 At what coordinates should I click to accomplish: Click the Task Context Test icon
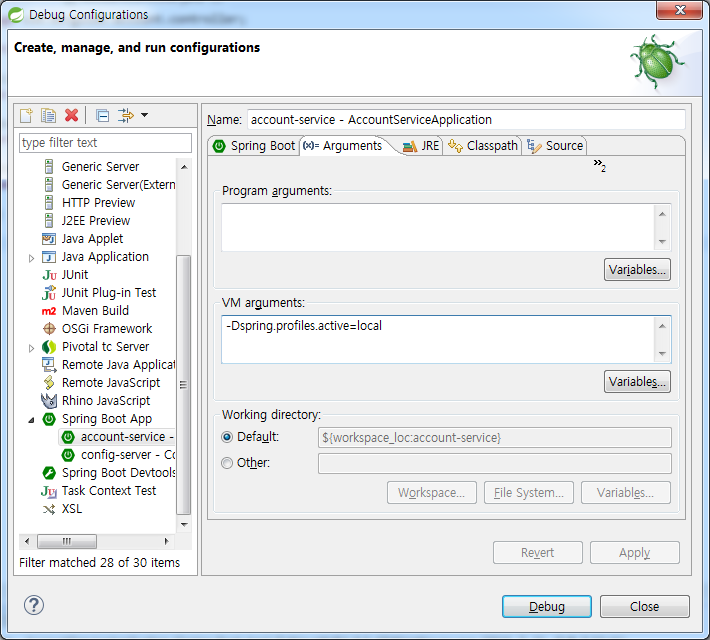(49, 491)
